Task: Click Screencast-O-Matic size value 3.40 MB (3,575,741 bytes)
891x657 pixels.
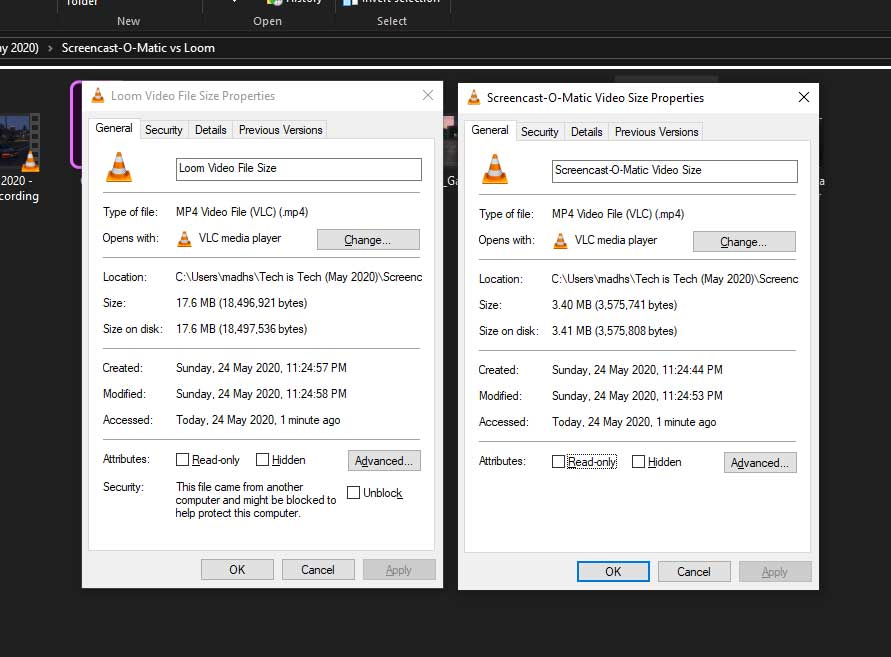Action: click(614, 305)
